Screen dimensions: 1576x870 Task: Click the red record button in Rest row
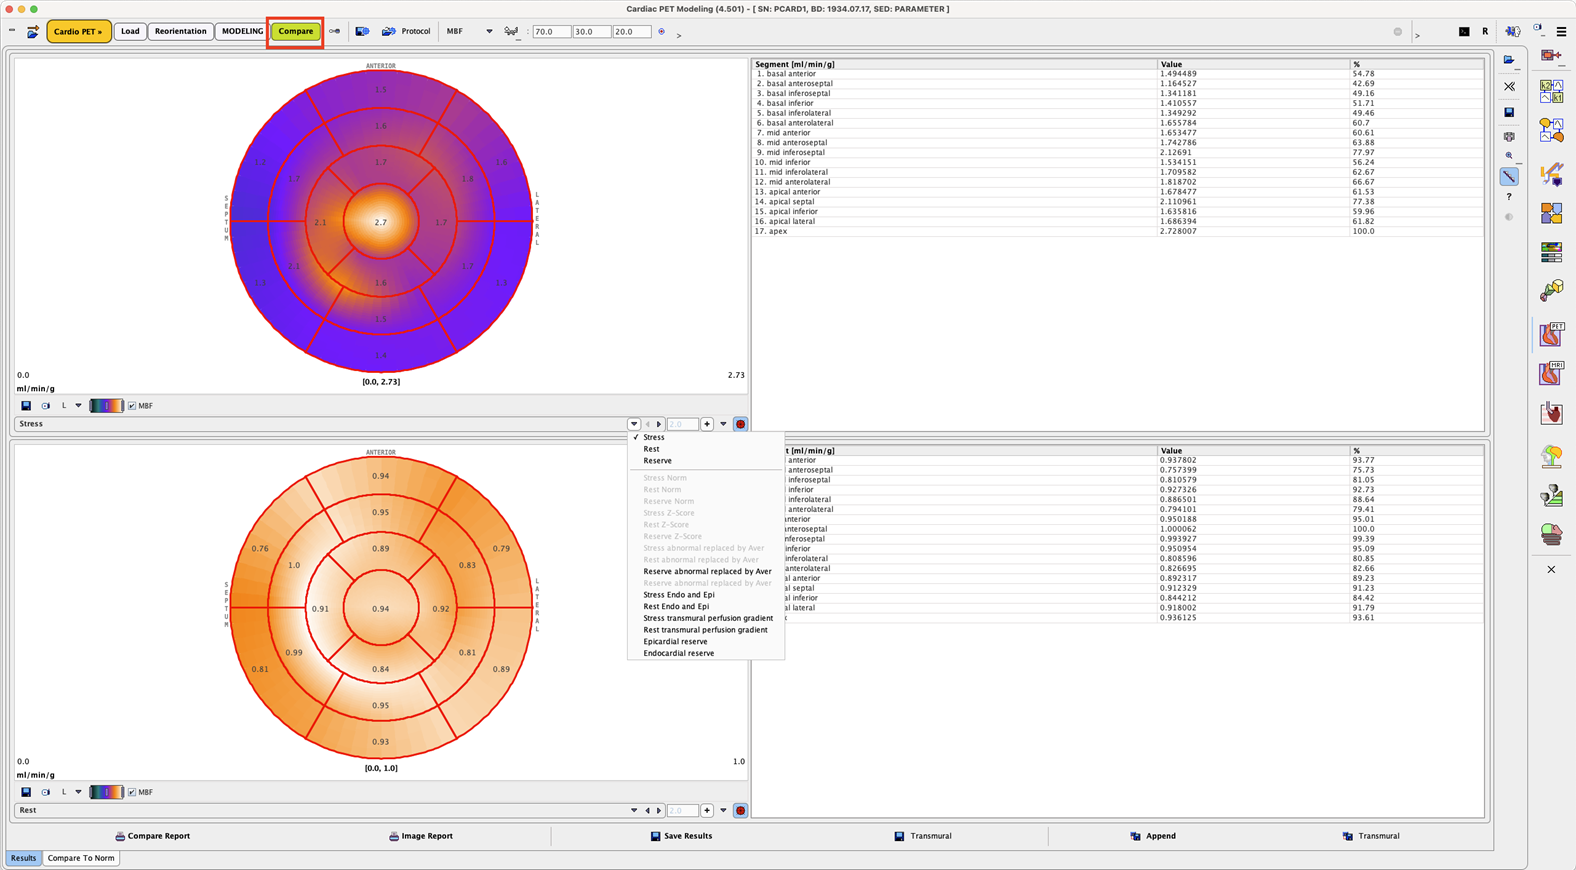pyautogui.click(x=740, y=811)
